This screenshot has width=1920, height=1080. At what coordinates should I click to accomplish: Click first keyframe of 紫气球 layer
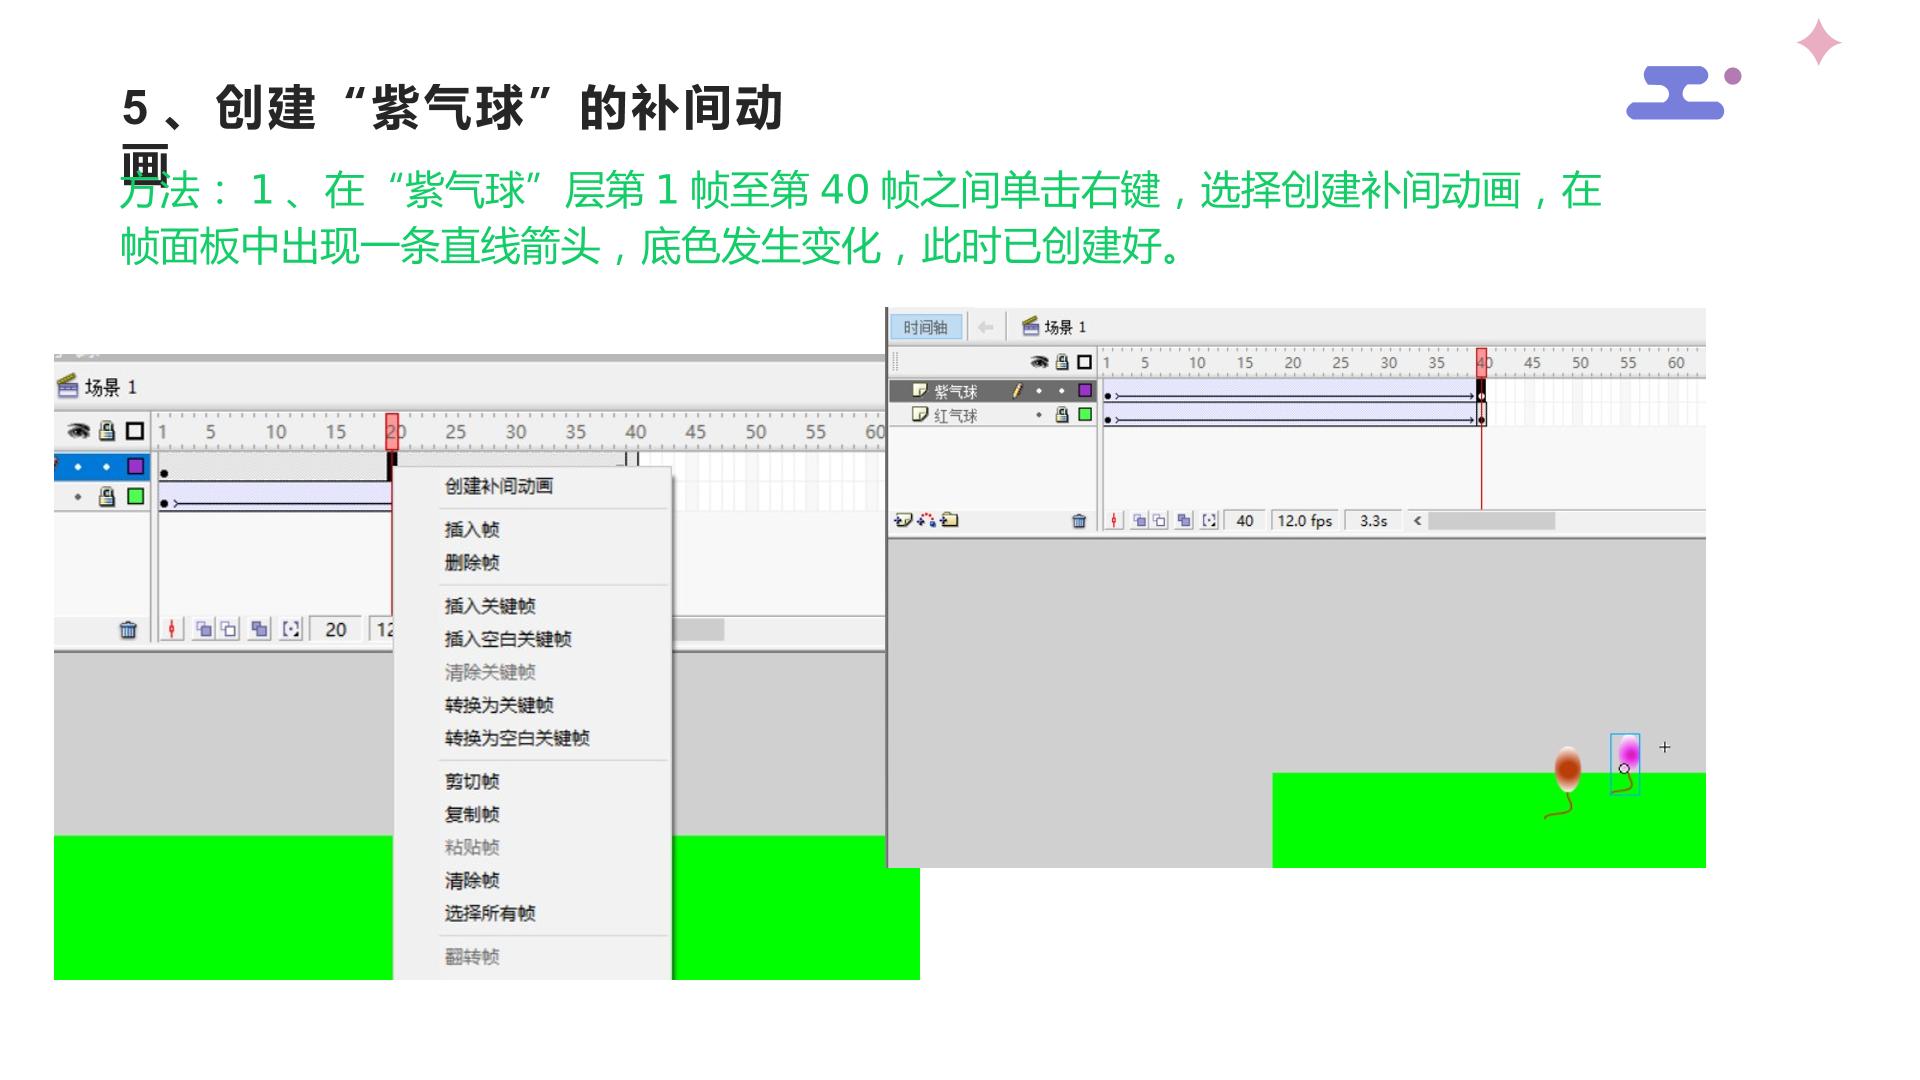pos(1108,396)
